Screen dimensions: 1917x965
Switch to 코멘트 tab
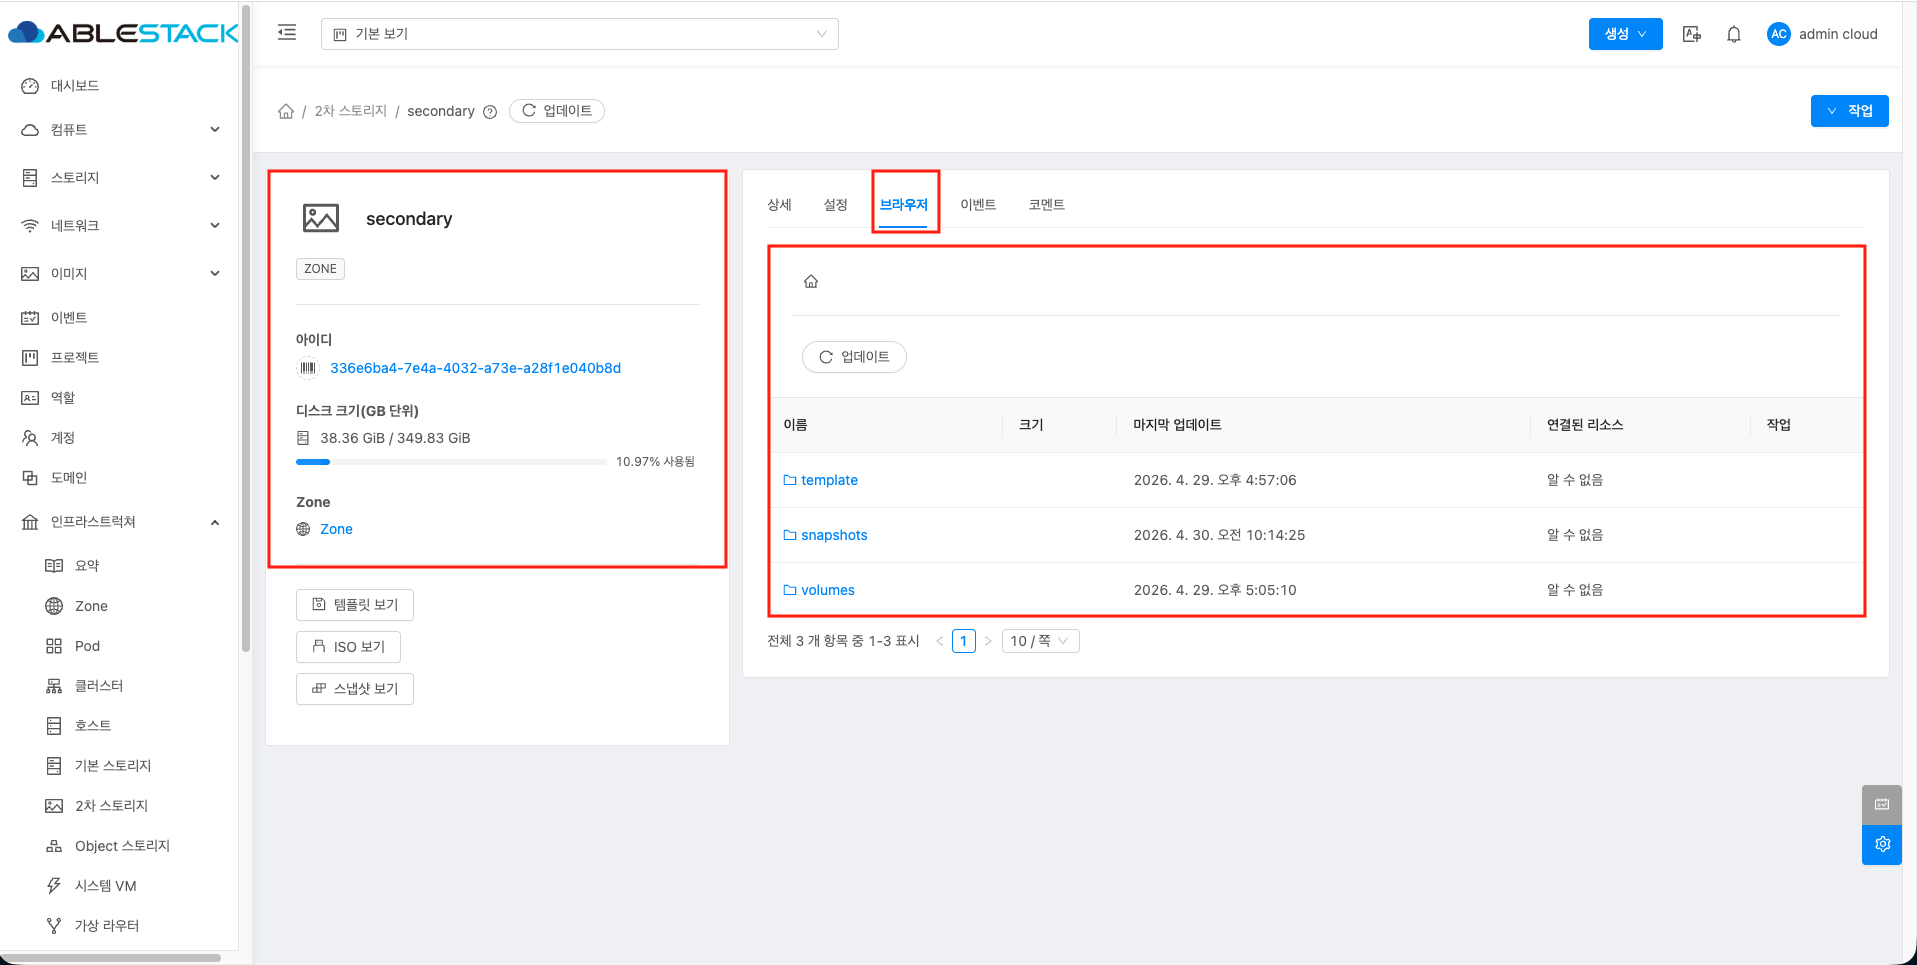[x=1046, y=205]
